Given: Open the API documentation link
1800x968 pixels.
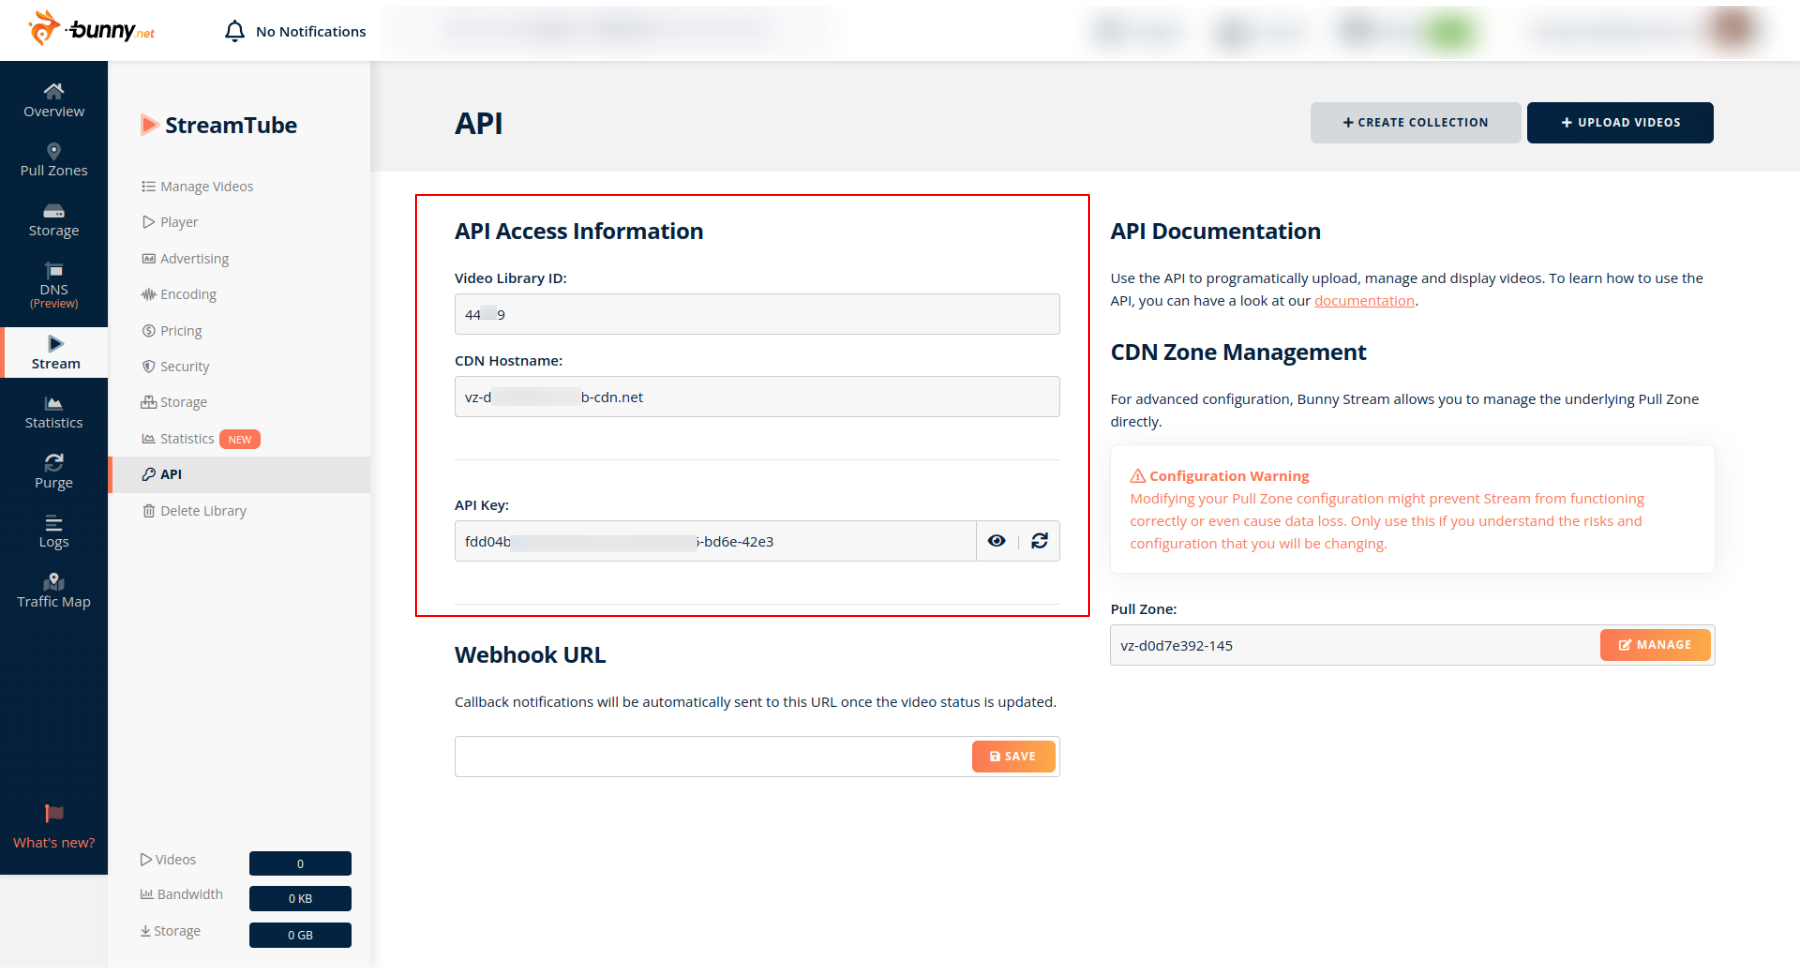Looking at the screenshot, I should tap(1364, 301).
